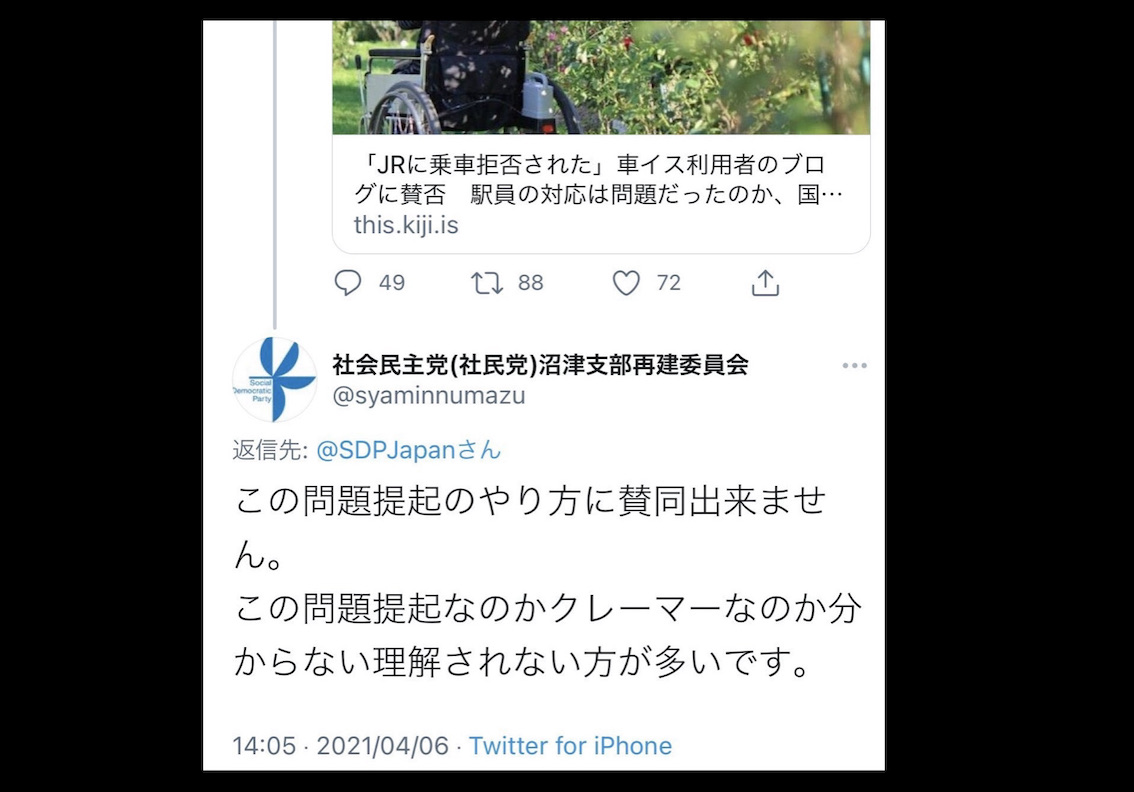Click the 14:05 · 2021/04/06 timestamp
The image size is (1134, 792).
pos(341,746)
